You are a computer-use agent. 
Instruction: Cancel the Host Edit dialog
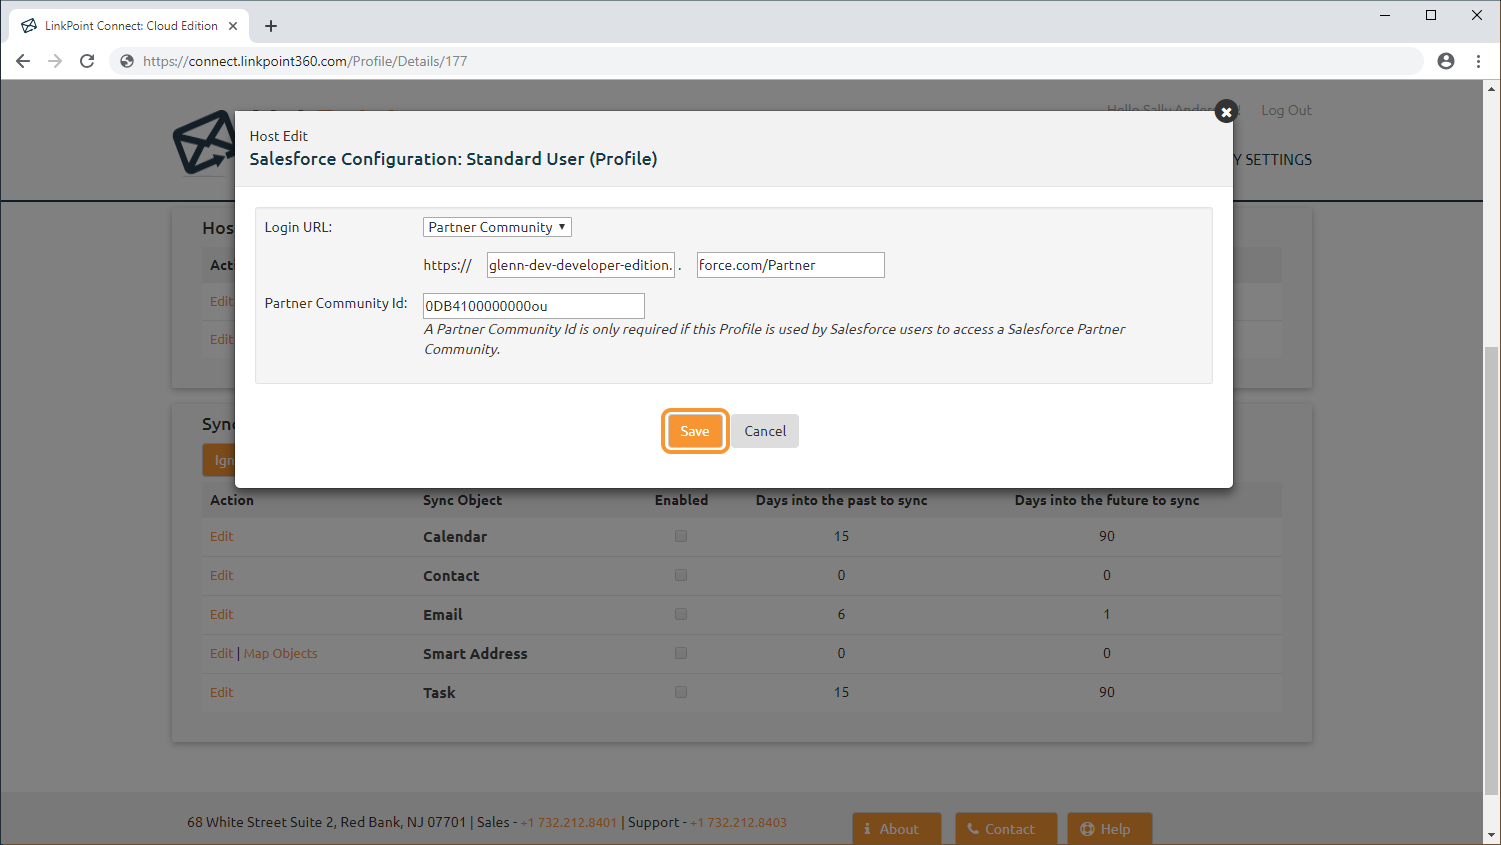765,431
